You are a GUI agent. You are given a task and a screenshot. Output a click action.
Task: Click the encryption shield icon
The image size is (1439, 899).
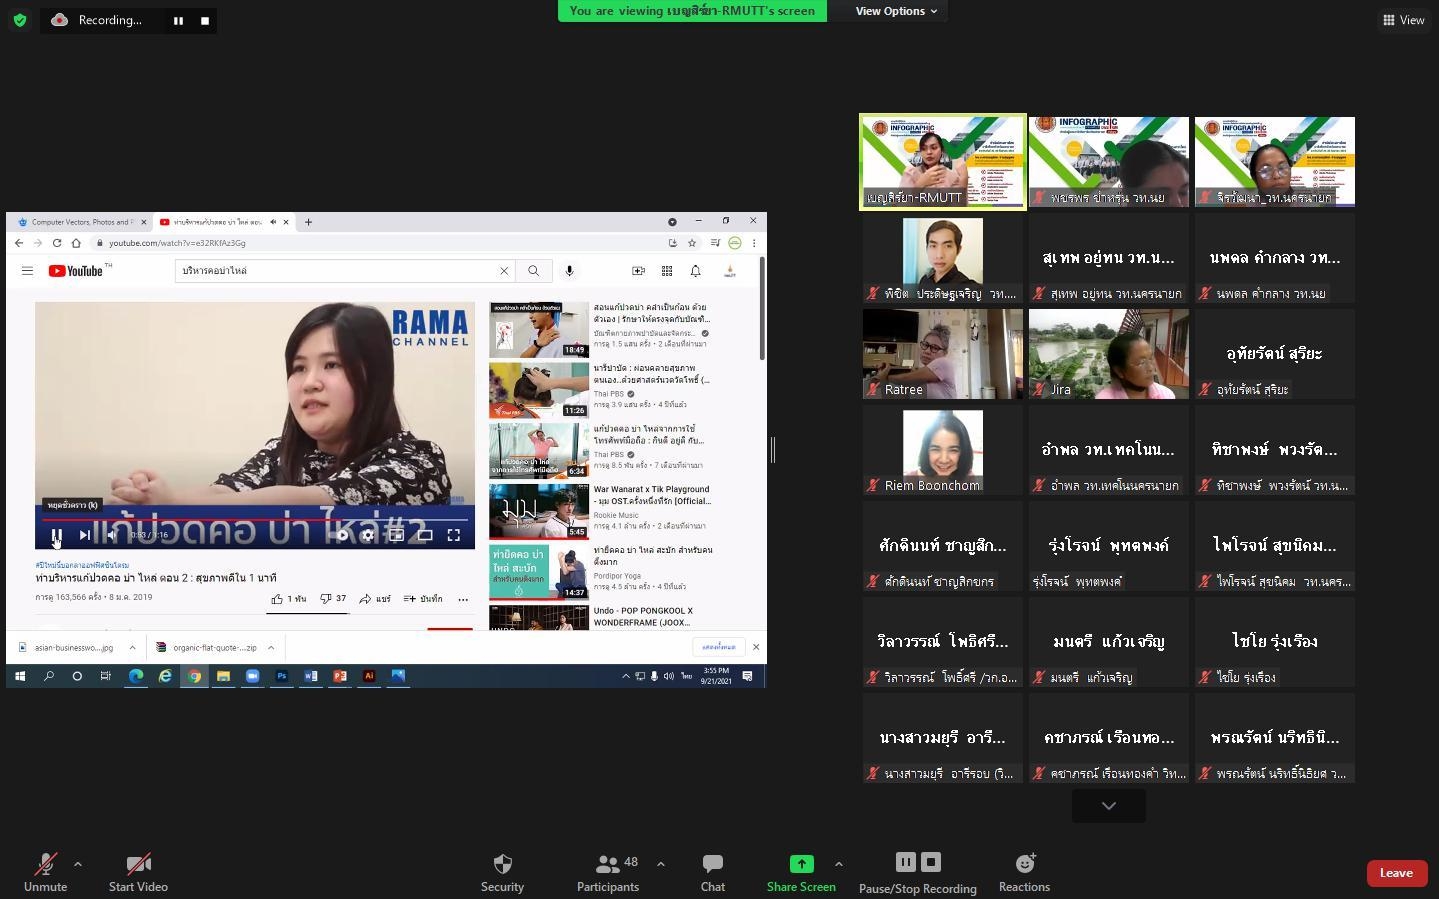20,20
